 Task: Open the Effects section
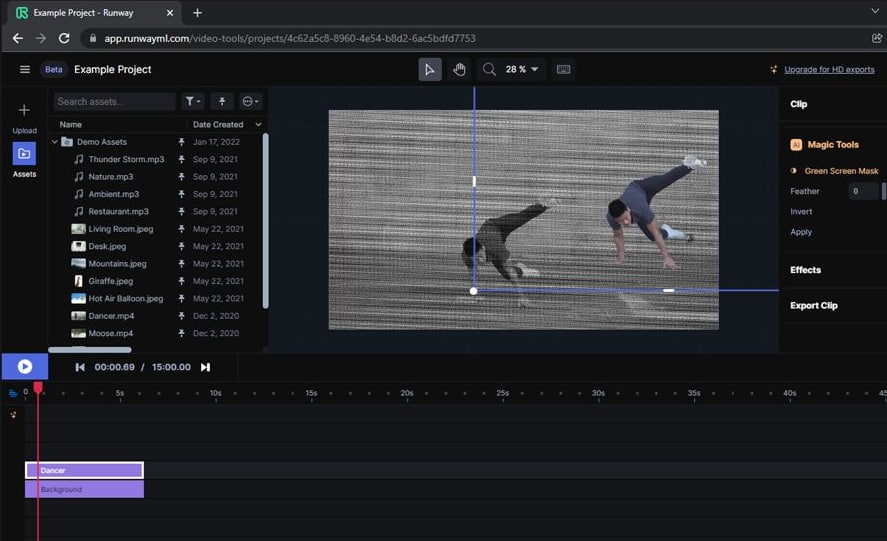pos(805,270)
